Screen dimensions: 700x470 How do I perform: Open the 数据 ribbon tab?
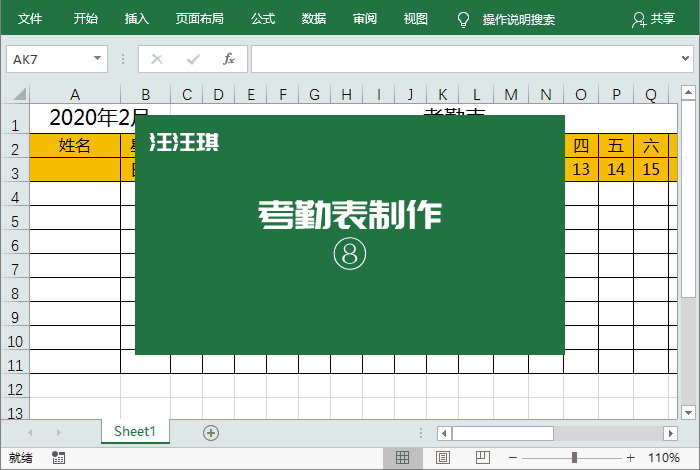(x=314, y=19)
